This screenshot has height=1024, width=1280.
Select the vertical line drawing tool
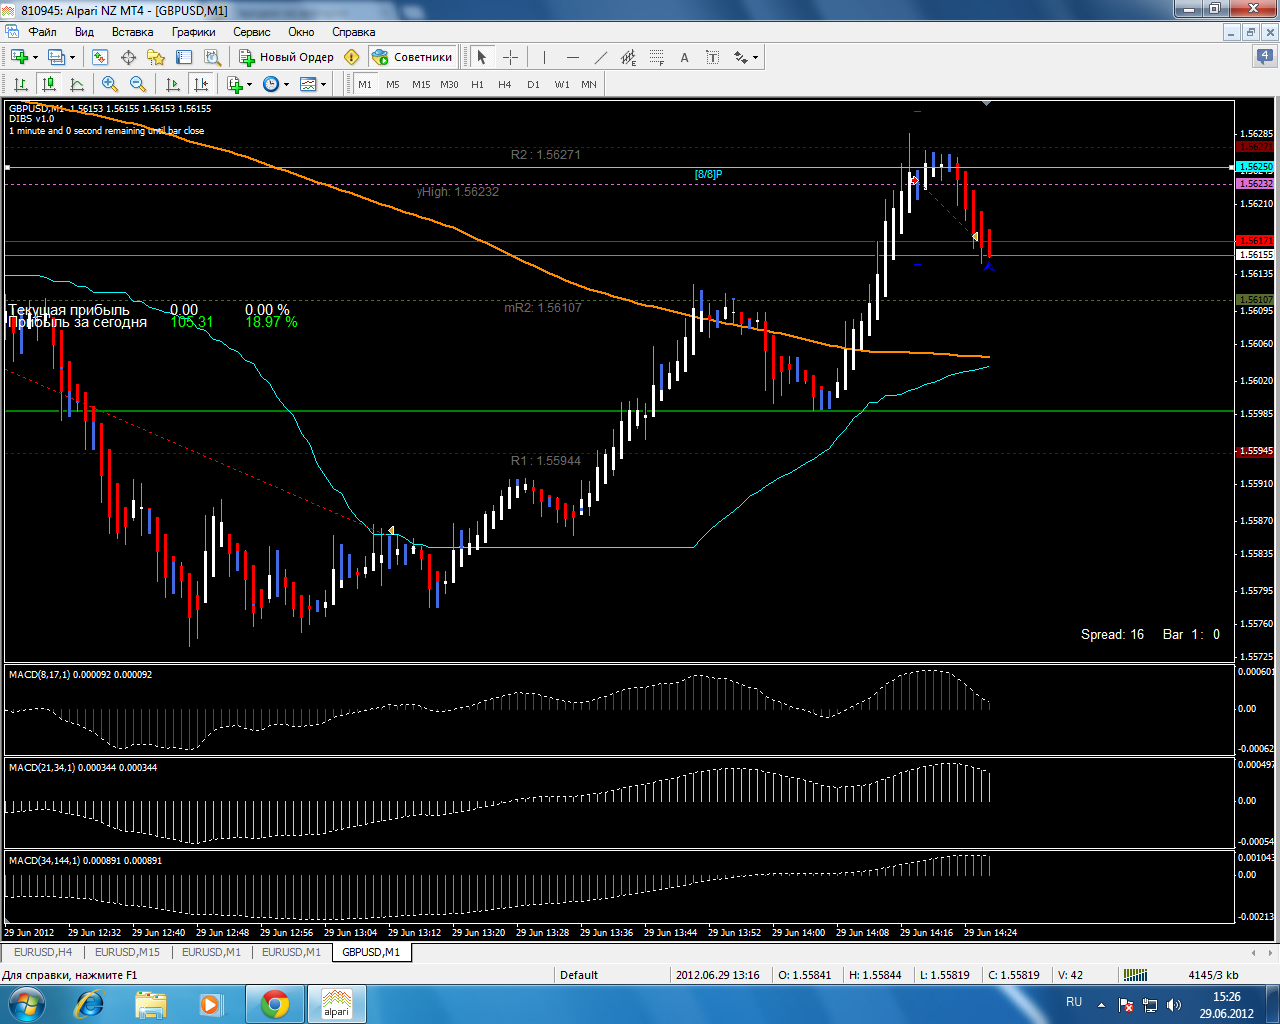[543, 57]
